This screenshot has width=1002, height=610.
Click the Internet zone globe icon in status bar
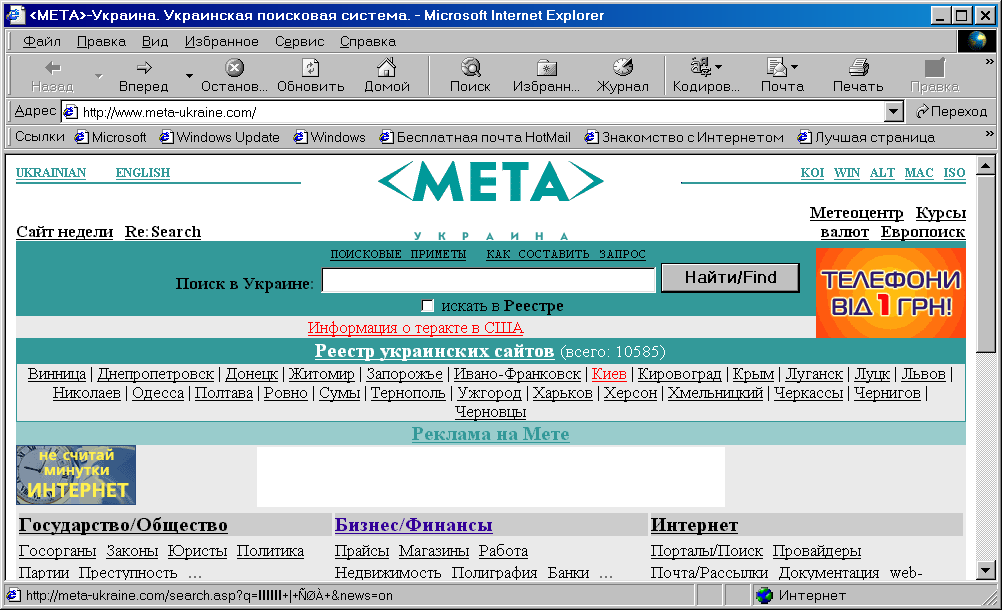tap(764, 595)
